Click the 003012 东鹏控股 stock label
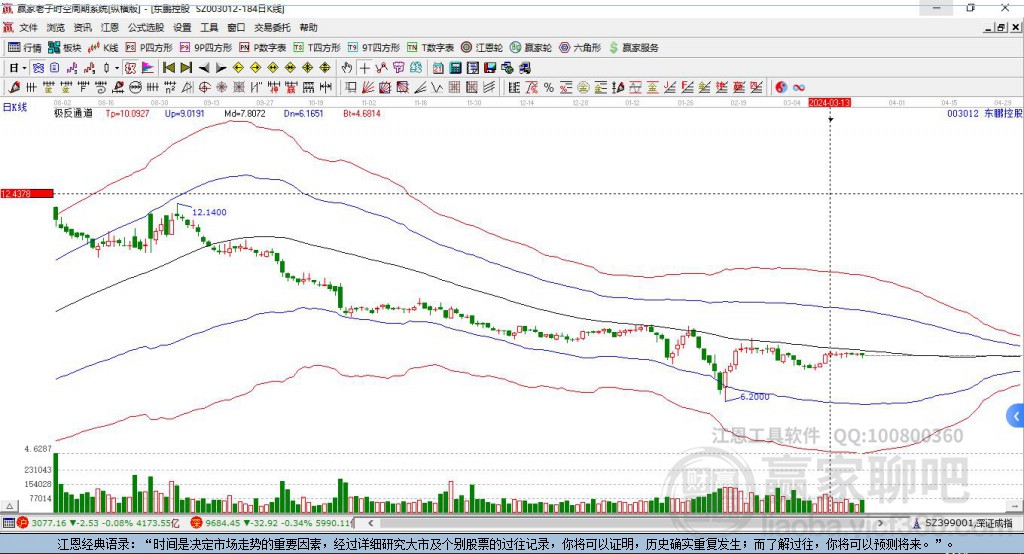1024x554 pixels. [x=984, y=113]
